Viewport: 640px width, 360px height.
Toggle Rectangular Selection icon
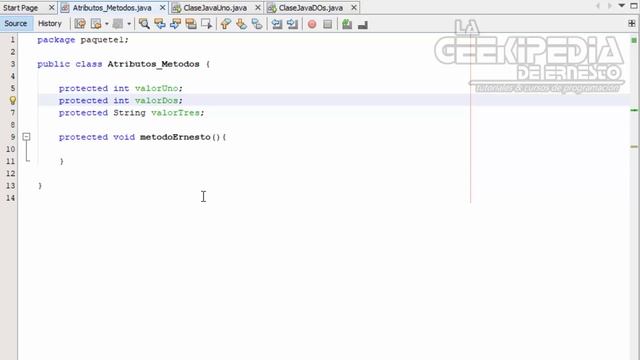coord(207,24)
